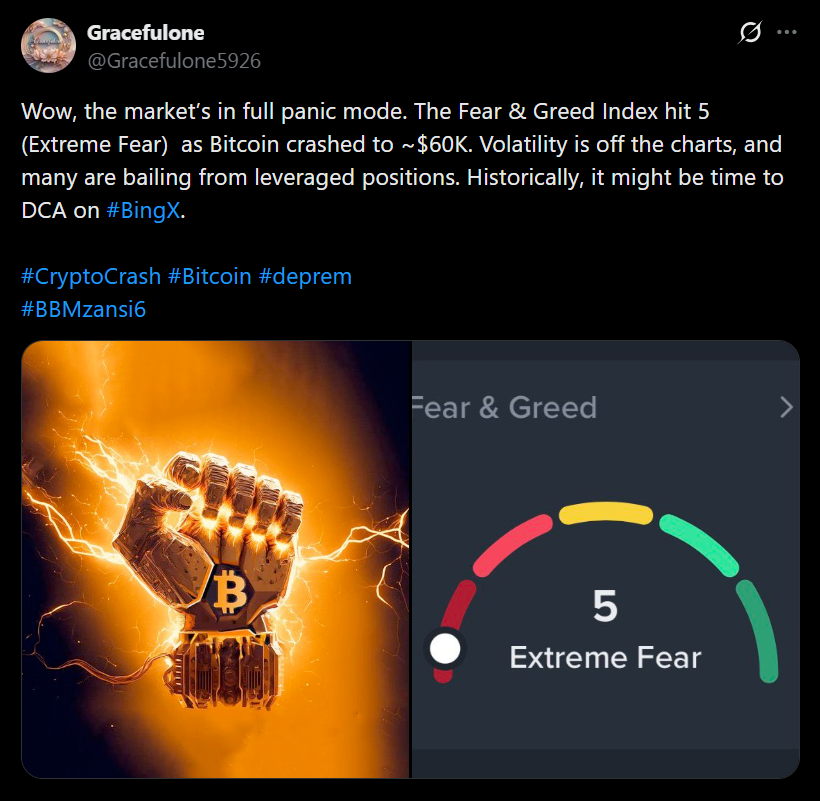Click the #Bitcoin hashtag
The height and width of the screenshot is (801, 820).
click(x=209, y=275)
